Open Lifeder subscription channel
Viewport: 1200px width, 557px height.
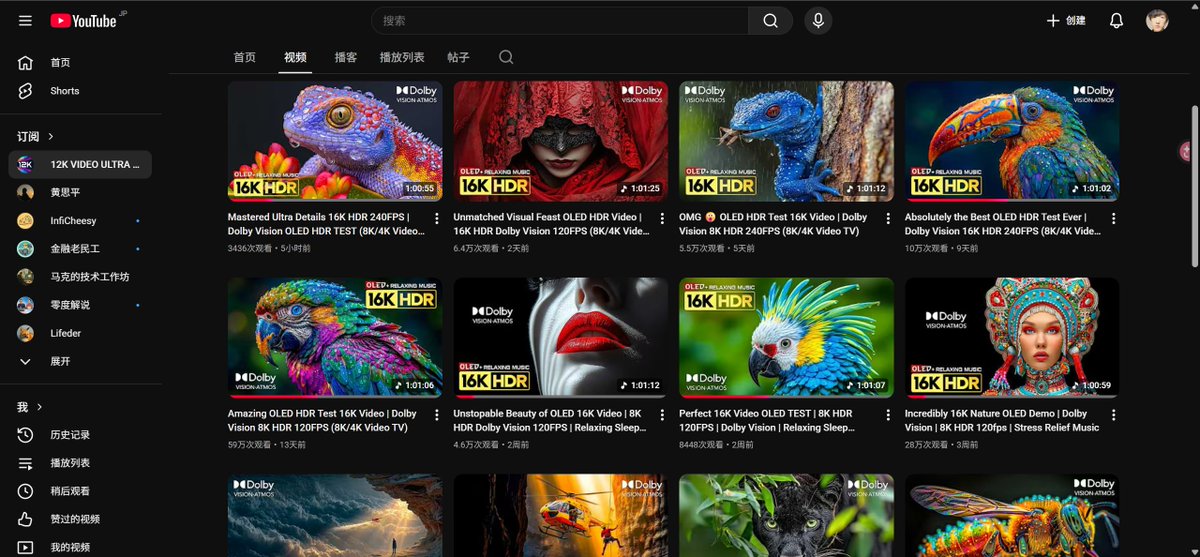pyautogui.click(x=80, y=333)
